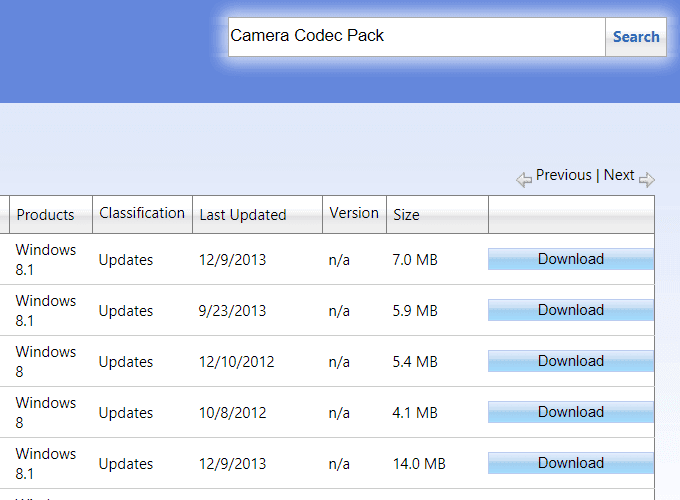Download the 4.1 MB update

571,412
